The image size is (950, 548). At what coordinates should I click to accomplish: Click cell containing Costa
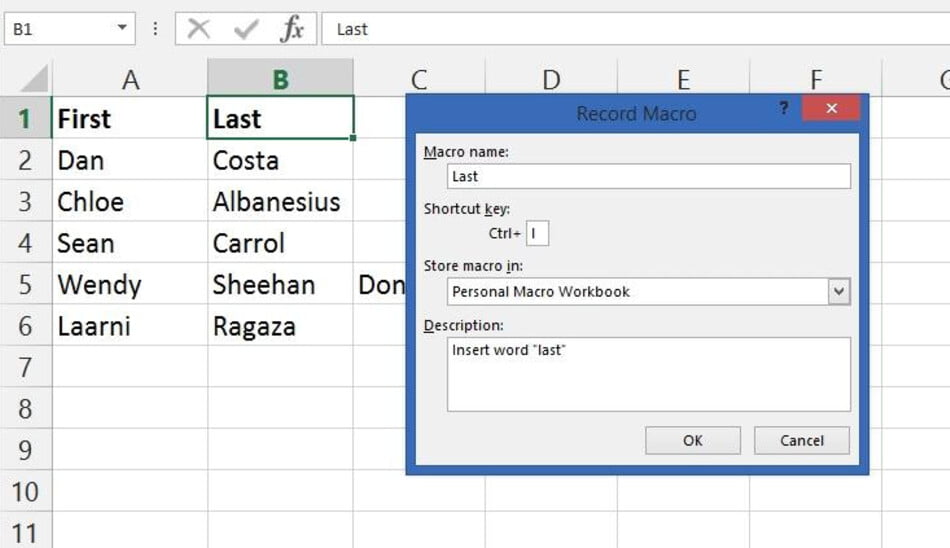(x=280, y=159)
